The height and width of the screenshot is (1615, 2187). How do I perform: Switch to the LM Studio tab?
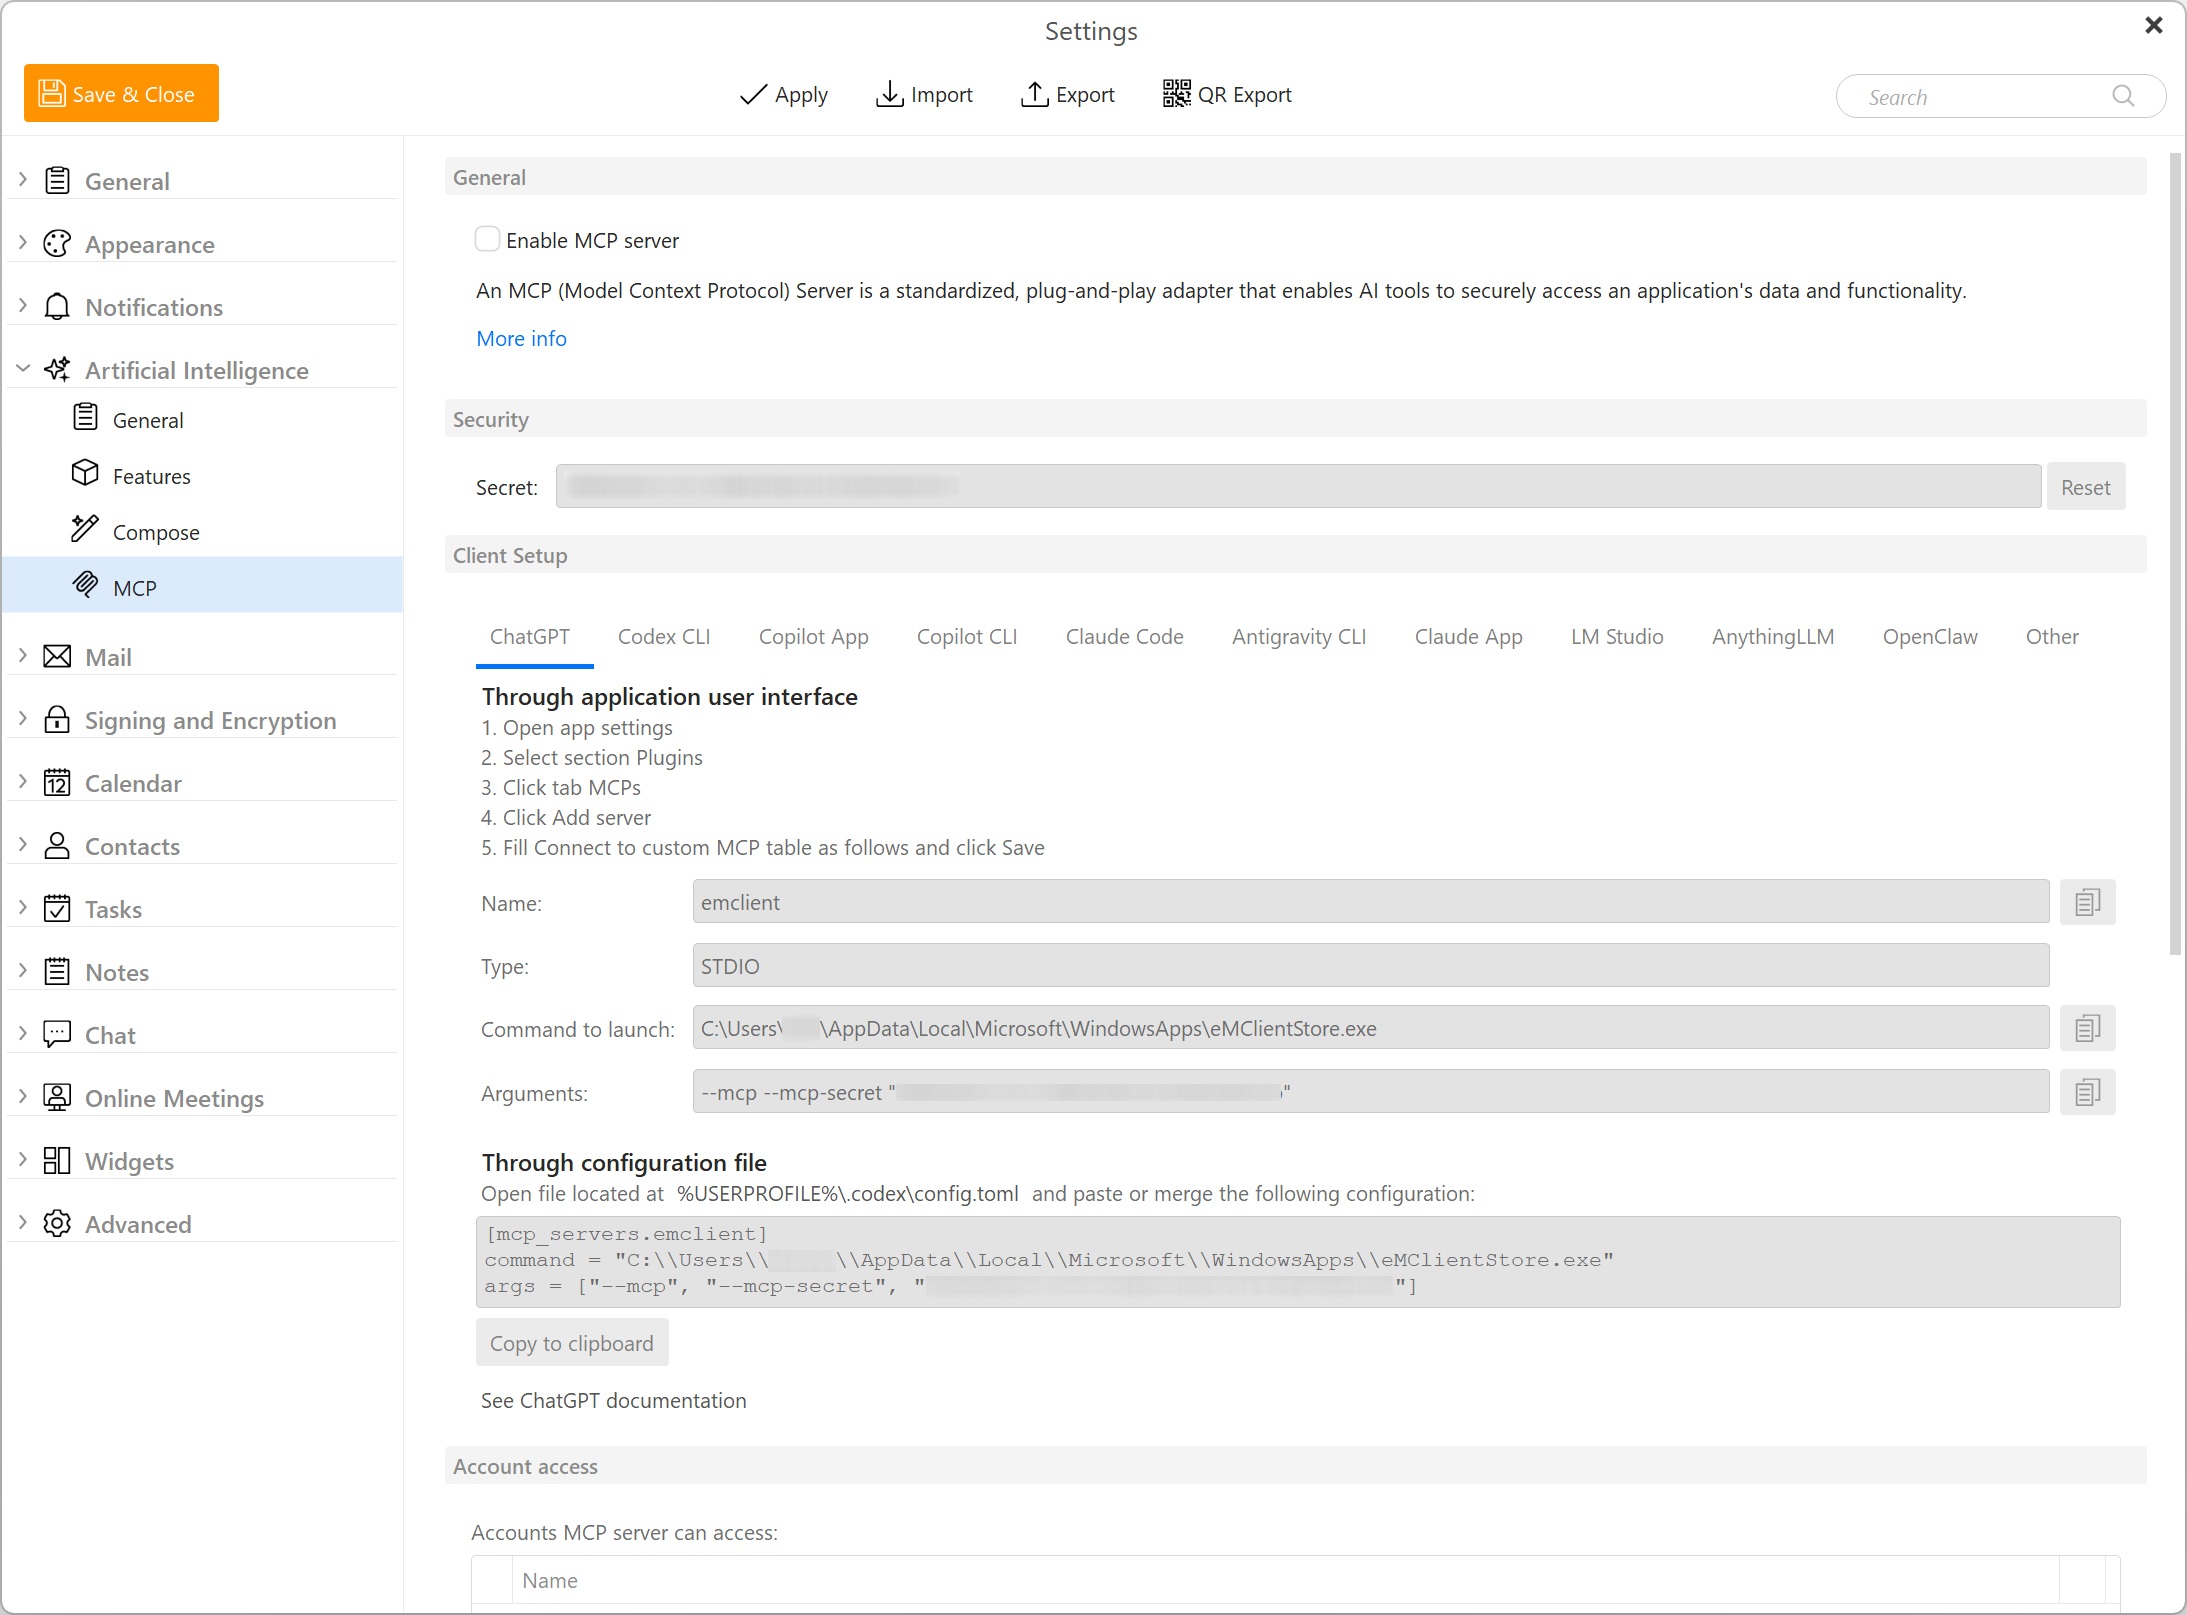[1617, 637]
